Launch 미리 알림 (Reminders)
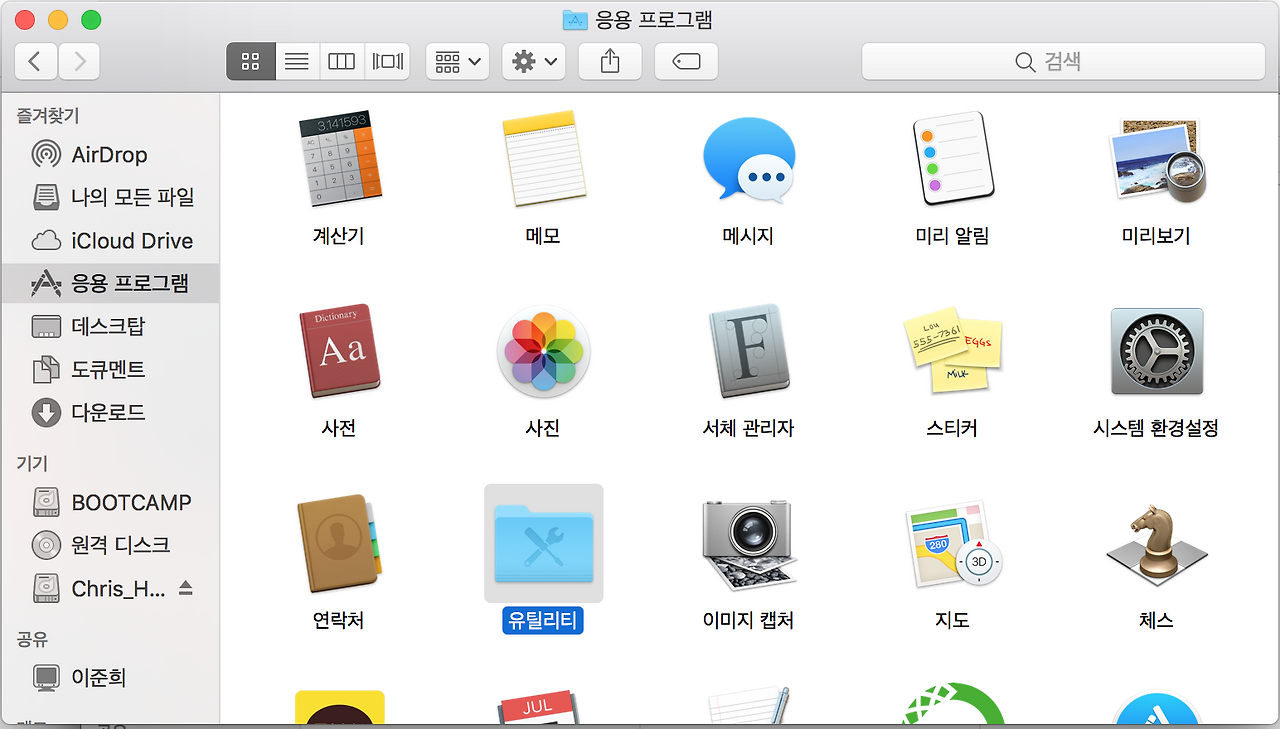The height and width of the screenshot is (729, 1280). tap(952, 160)
